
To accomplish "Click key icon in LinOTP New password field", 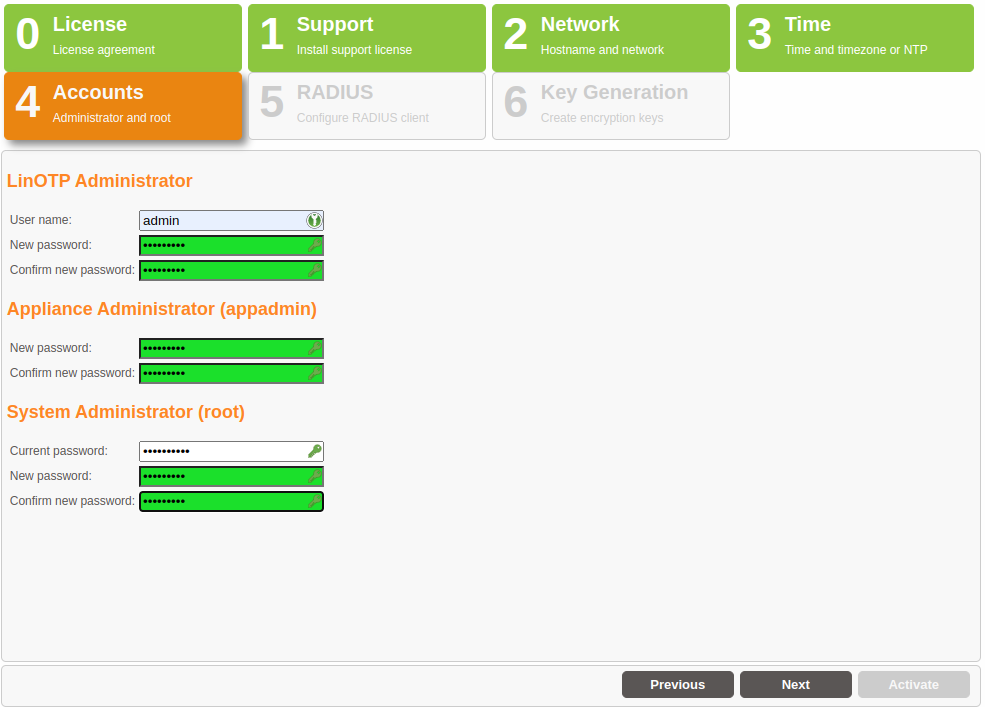I will coord(314,246).
